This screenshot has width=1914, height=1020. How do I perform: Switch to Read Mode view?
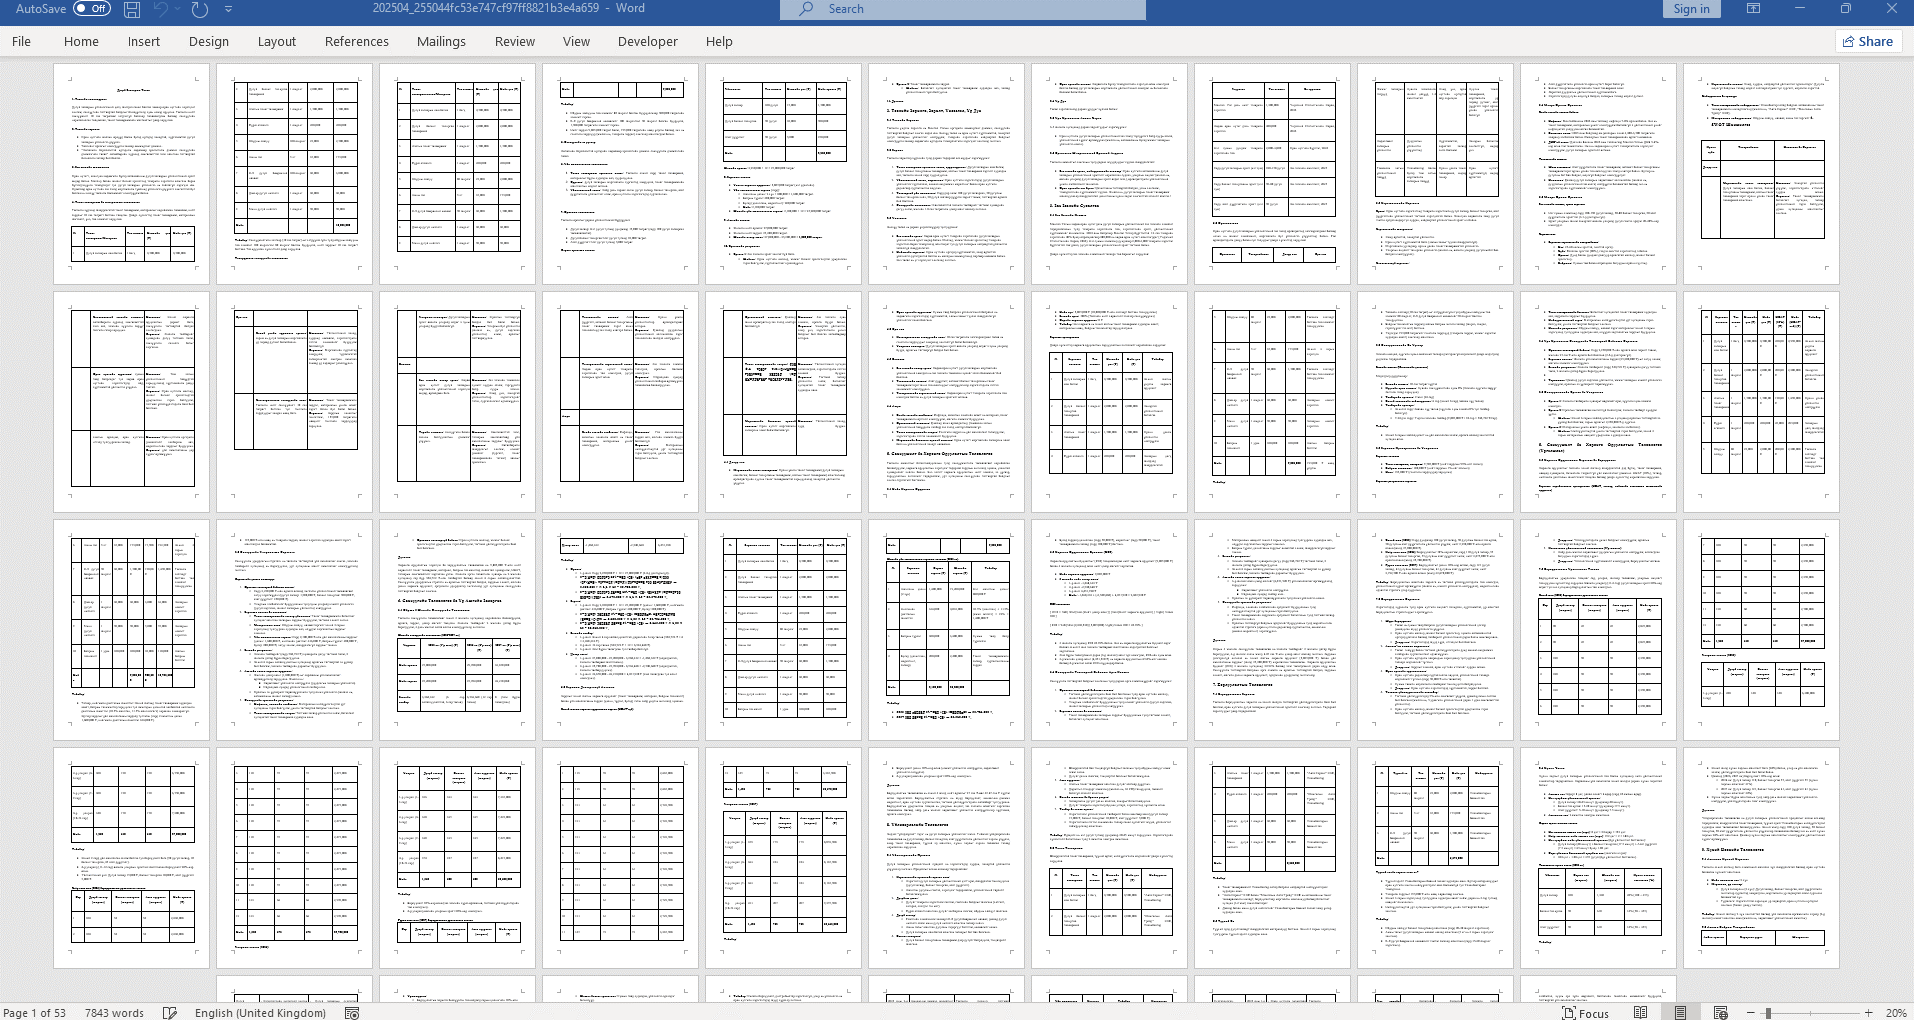click(1641, 1012)
